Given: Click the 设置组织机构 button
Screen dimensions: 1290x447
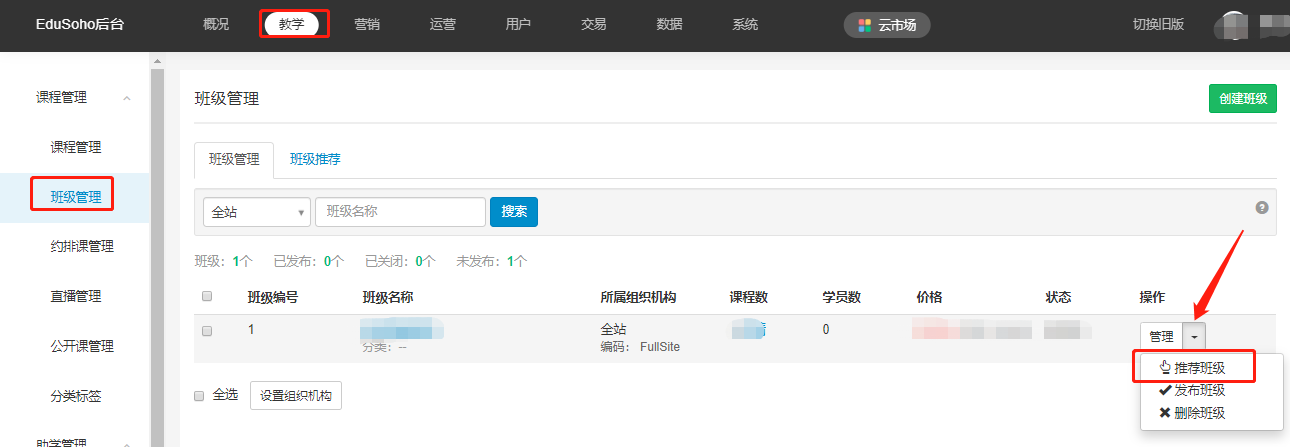Looking at the screenshot, I should click(x=296, y=395).
